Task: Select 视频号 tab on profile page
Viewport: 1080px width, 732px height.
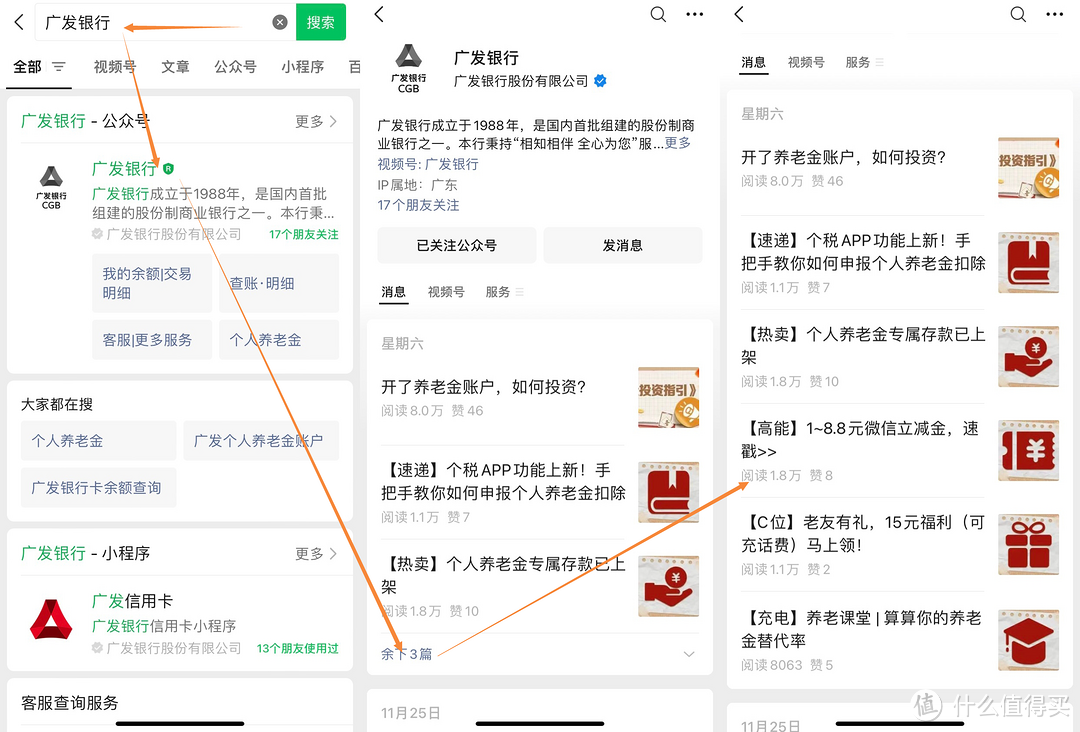Action: pos(446,292)
